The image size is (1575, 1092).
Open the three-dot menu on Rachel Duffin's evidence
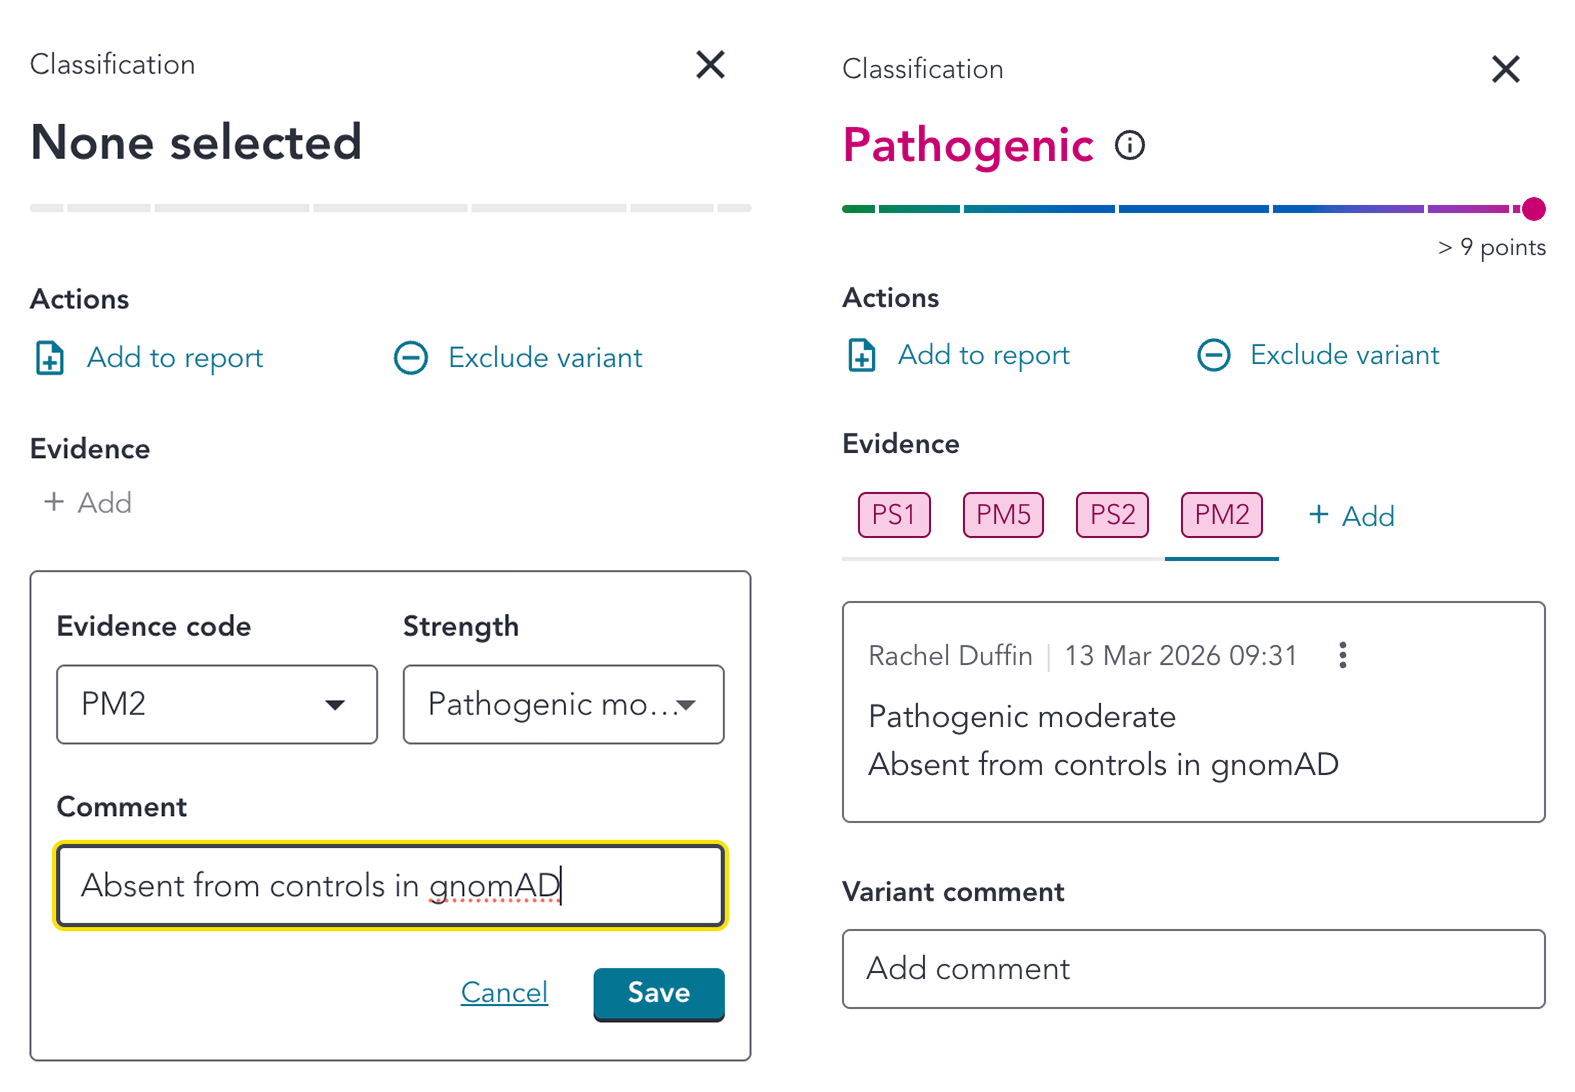[1342, 655]
